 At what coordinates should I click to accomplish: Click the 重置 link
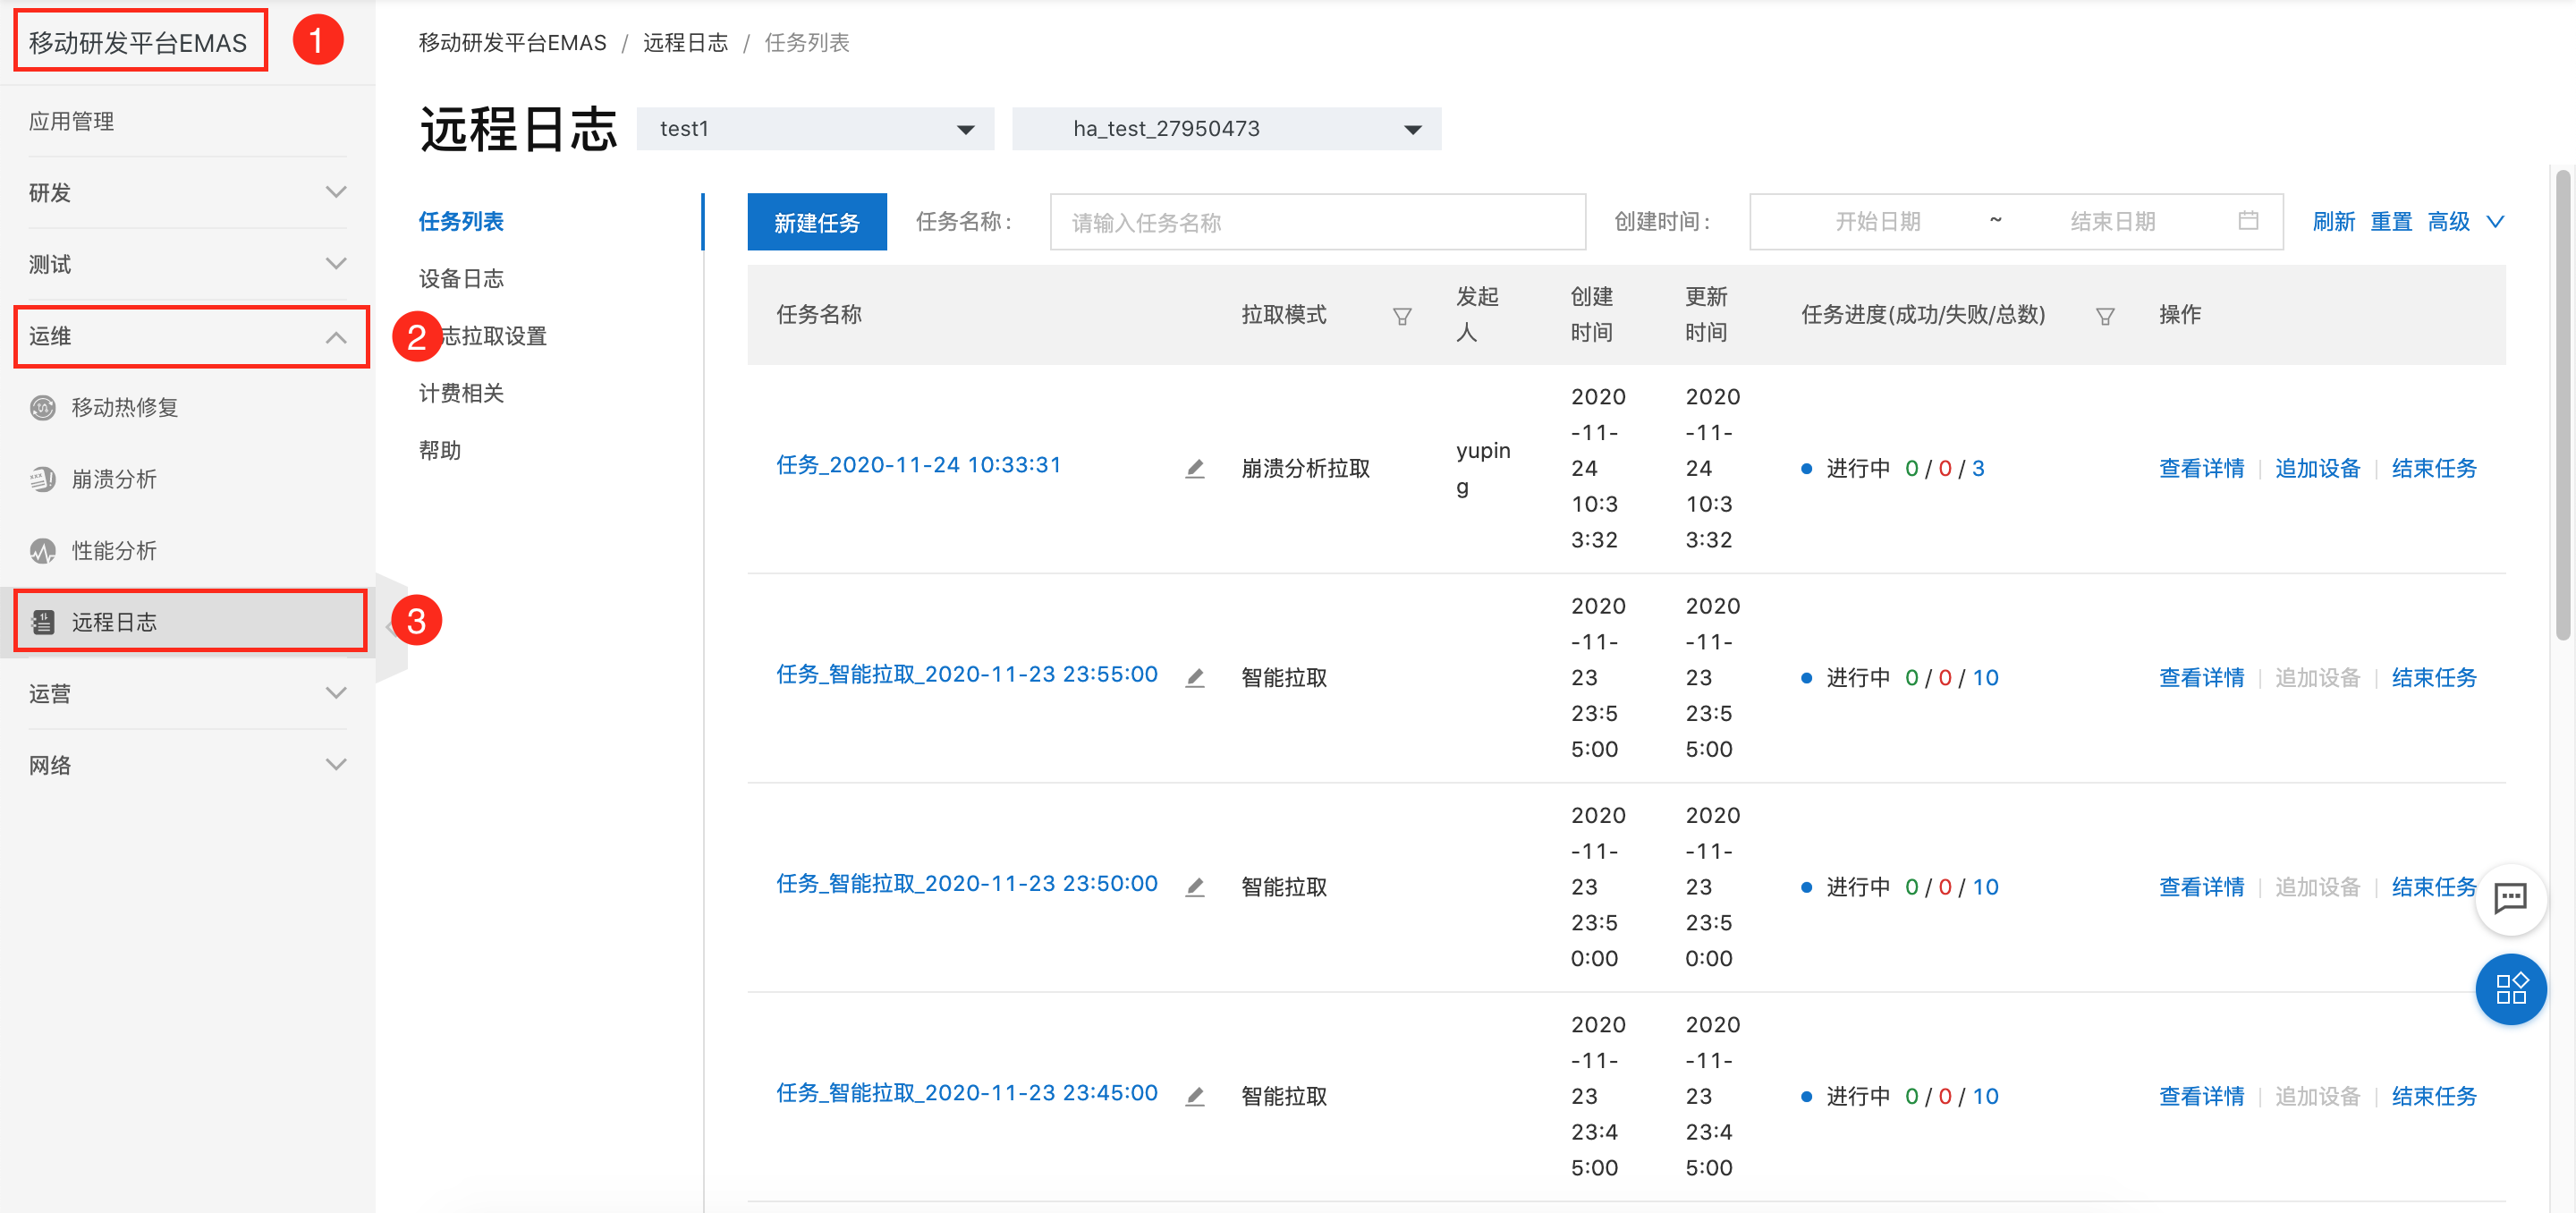[x=2391, y=221]
